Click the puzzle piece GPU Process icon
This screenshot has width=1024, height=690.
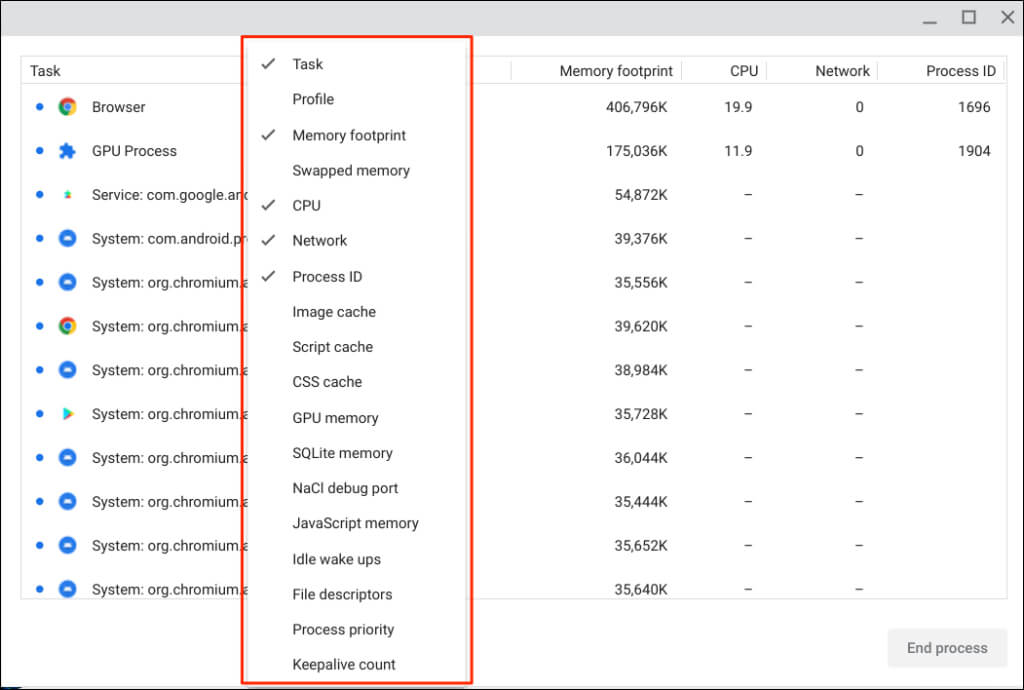coord(67,151)
